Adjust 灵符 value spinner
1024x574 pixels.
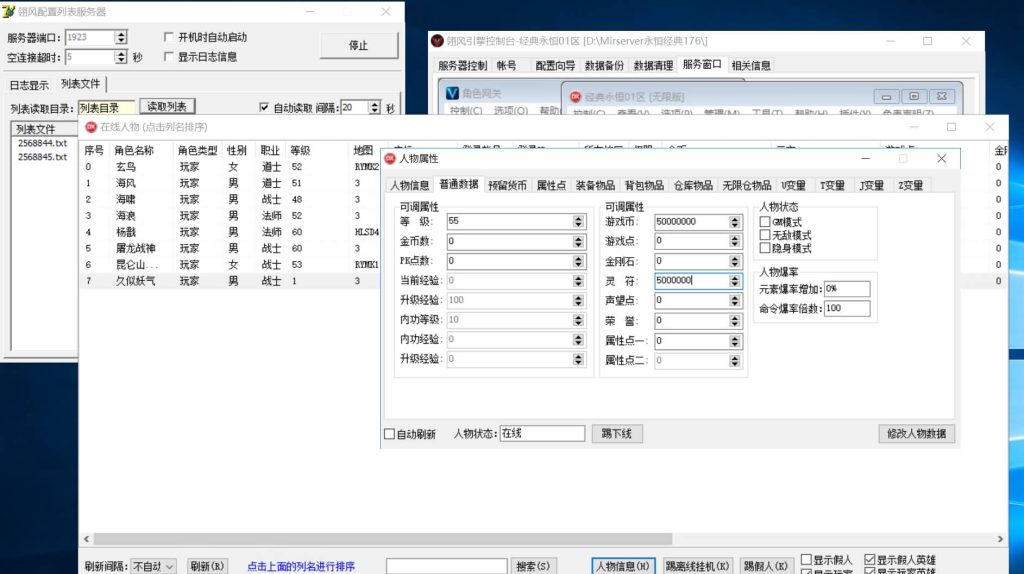click(x=735, y=281)
